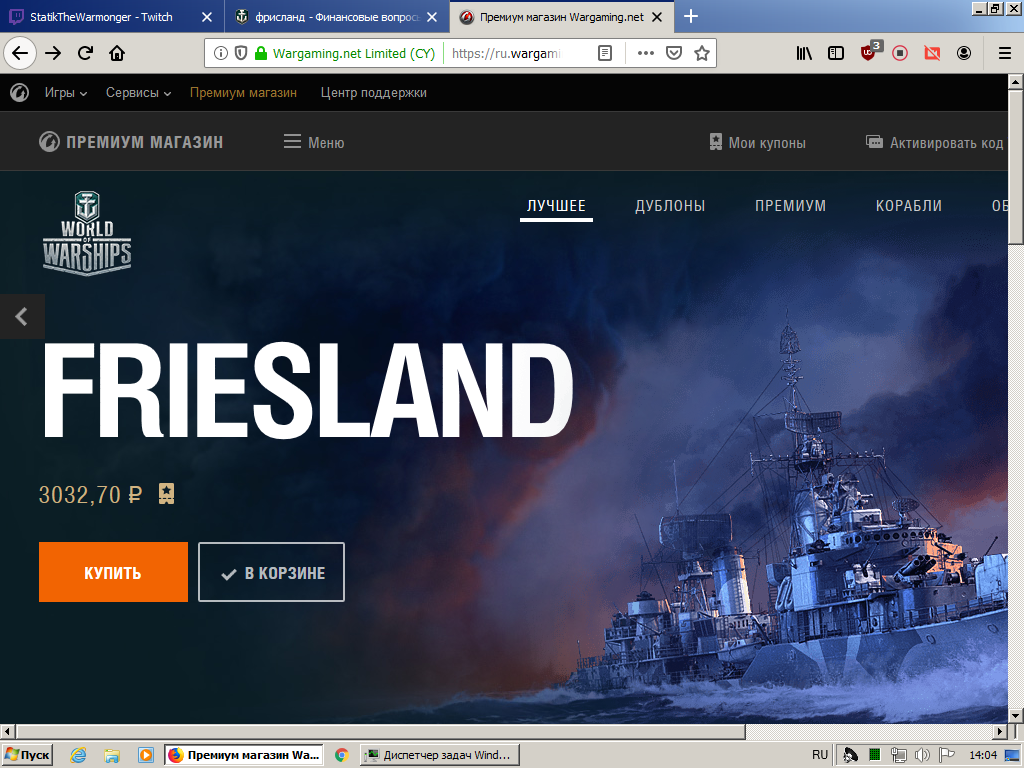Close the Премиум магазин tab
Screen dimensions: 1024x768
[x=657, y=17]
